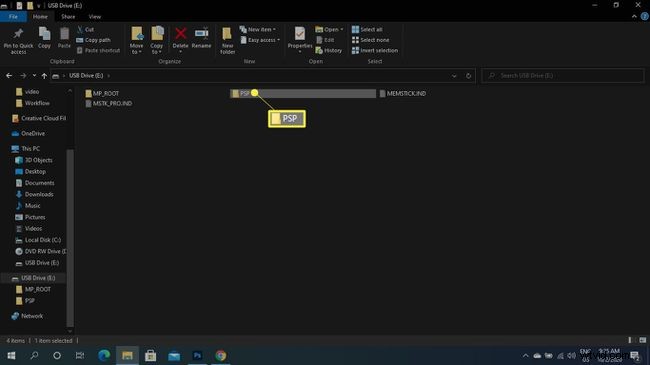The width and height of the screenshot is (650, 365).
Task: Click Copy path in ribbon
Action: click(93, 40)
